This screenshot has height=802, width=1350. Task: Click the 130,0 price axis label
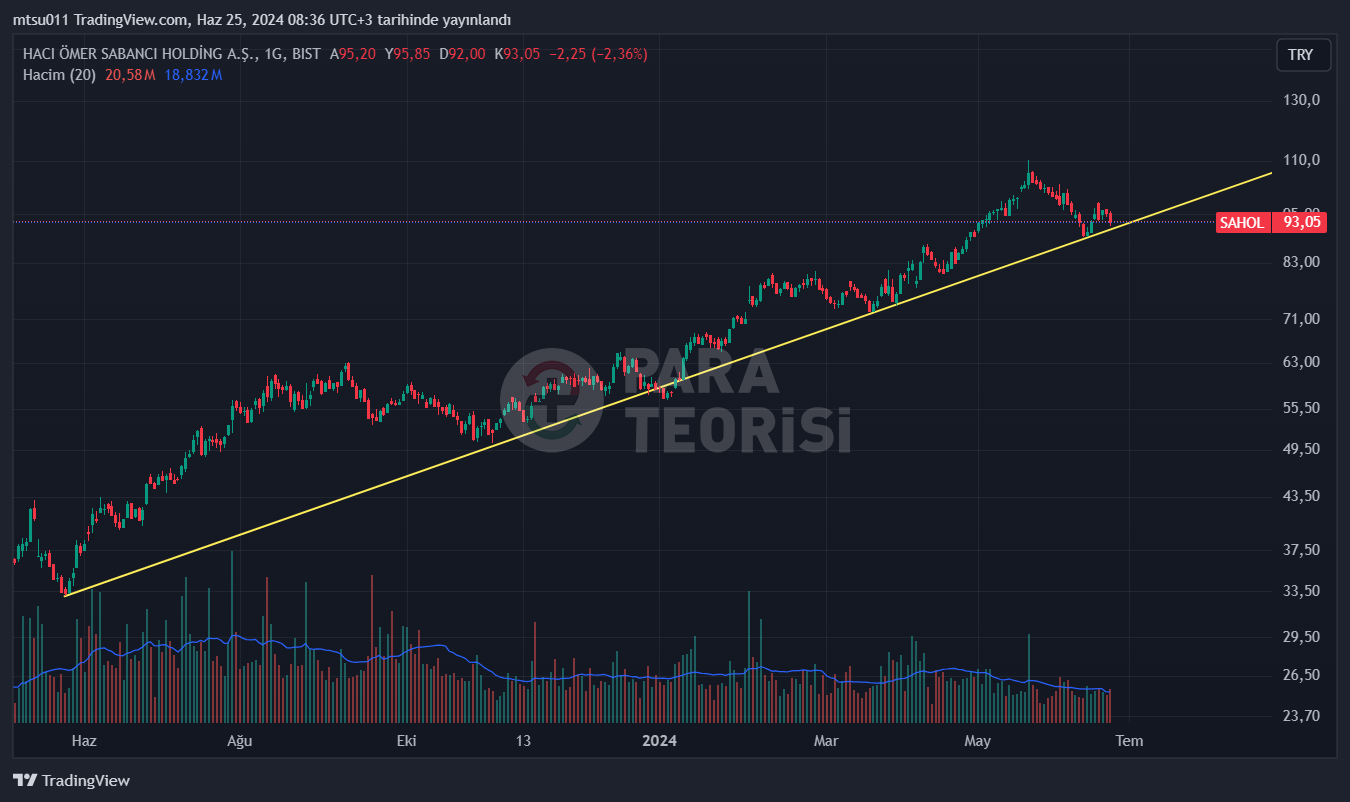pyautogui.click(x=1303, y=100)
